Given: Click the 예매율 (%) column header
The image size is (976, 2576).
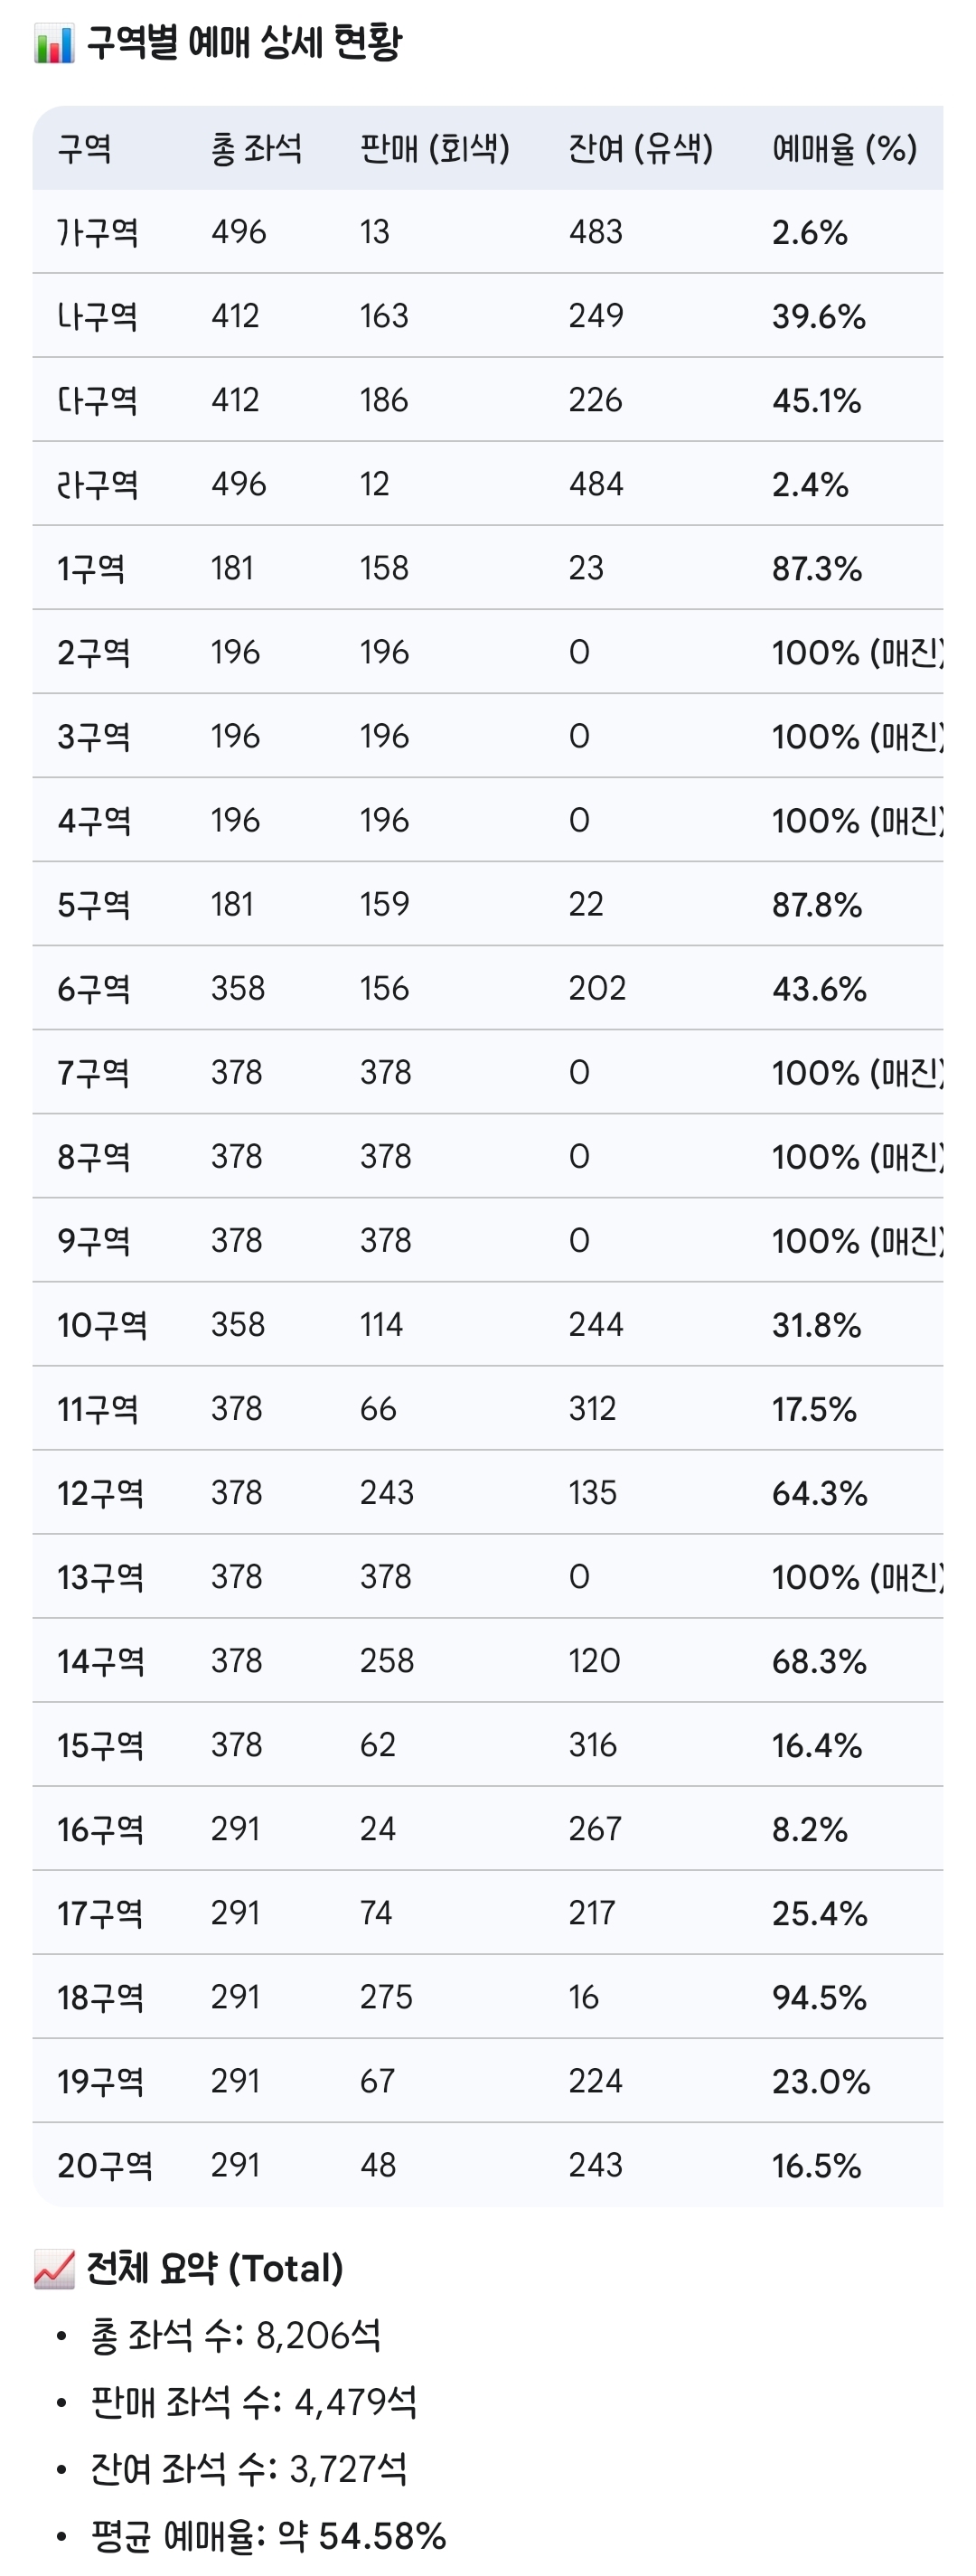Looking at the screenshot, I should click(x=845, y=149).
